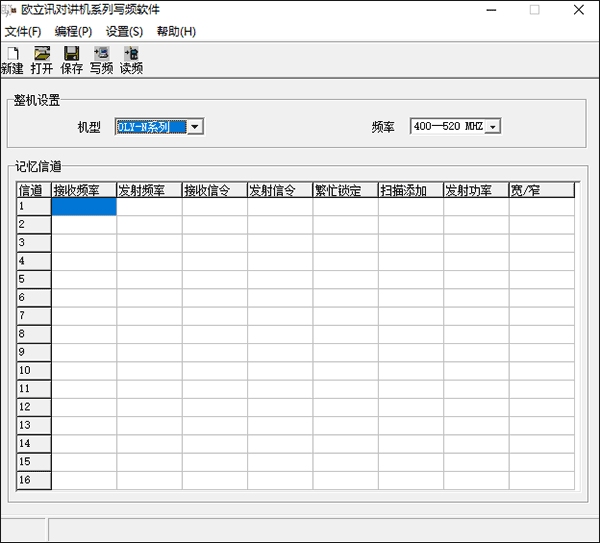This screenshot has height=543, width=600.
Task: Open the 设置(S) menu
Action: tap(124, 31)
